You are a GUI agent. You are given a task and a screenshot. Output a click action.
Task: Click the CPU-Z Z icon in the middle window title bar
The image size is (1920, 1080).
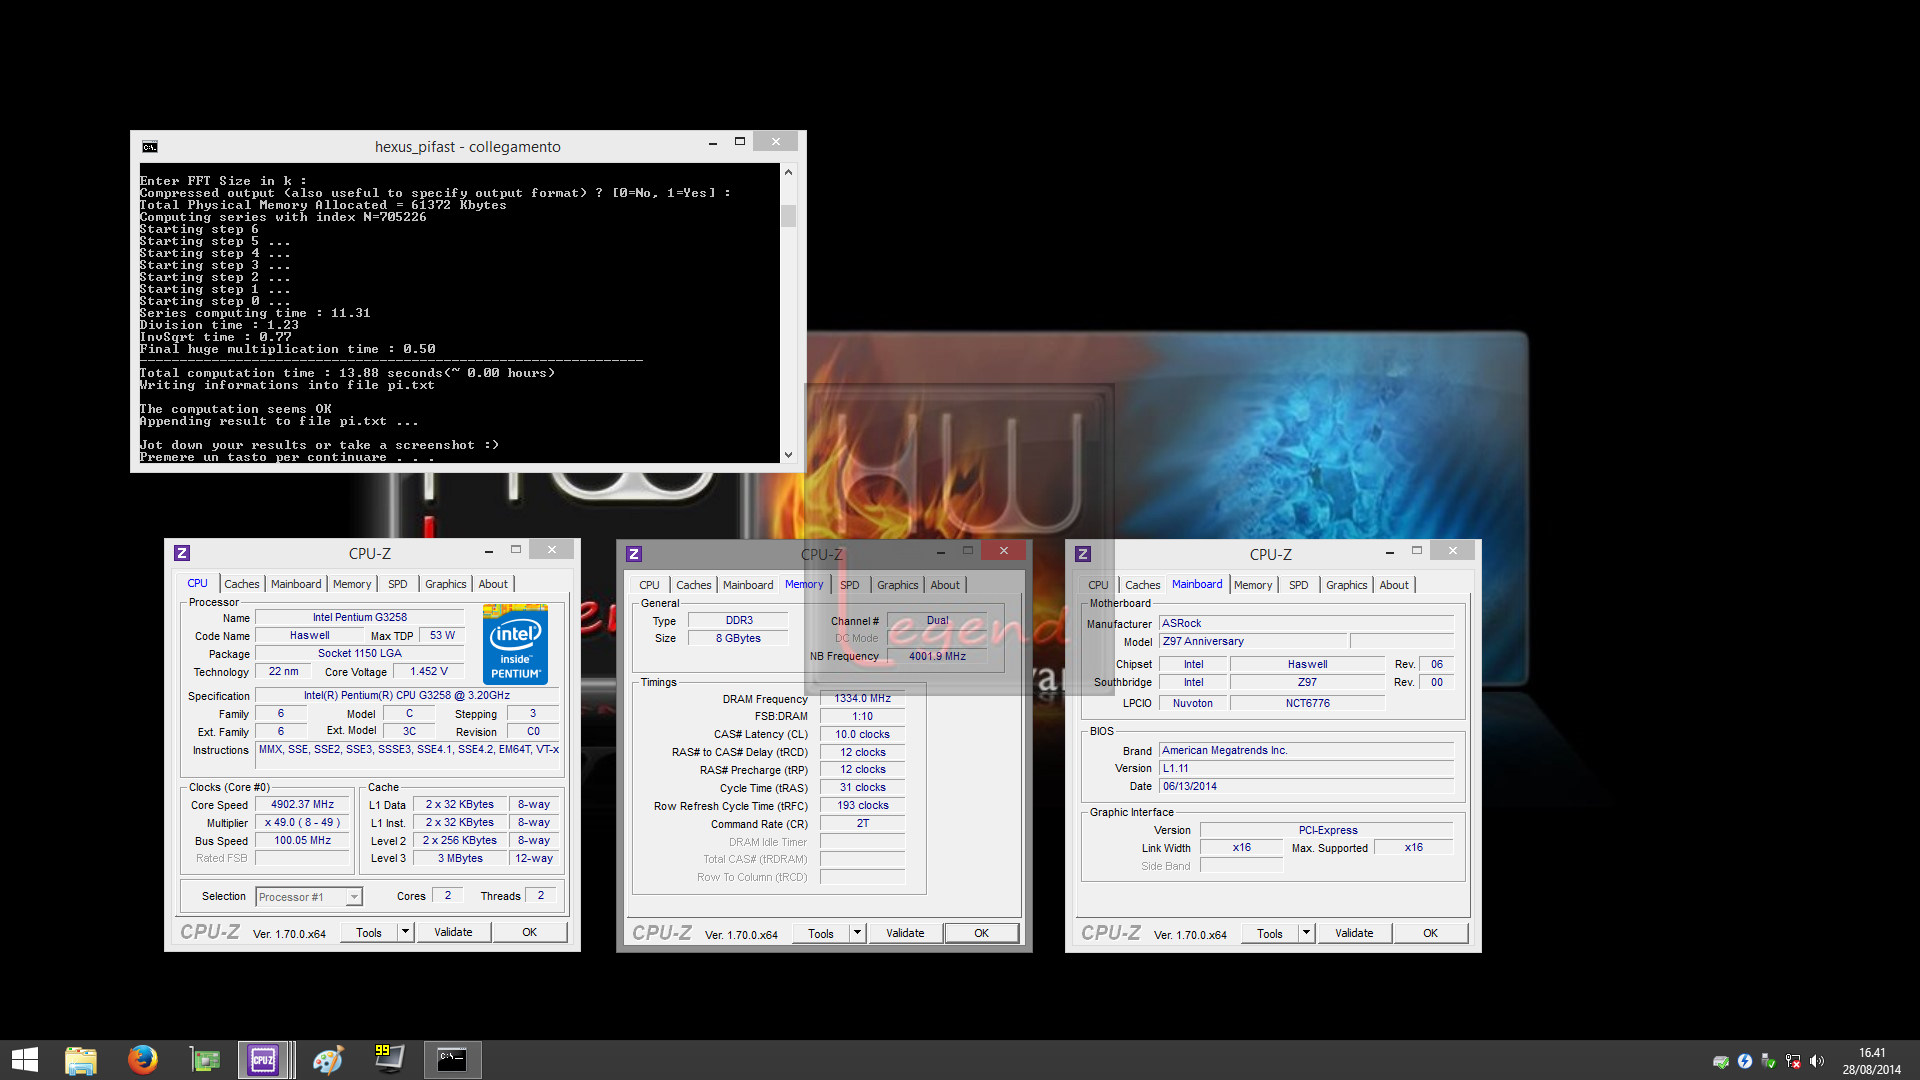[634, 554]
